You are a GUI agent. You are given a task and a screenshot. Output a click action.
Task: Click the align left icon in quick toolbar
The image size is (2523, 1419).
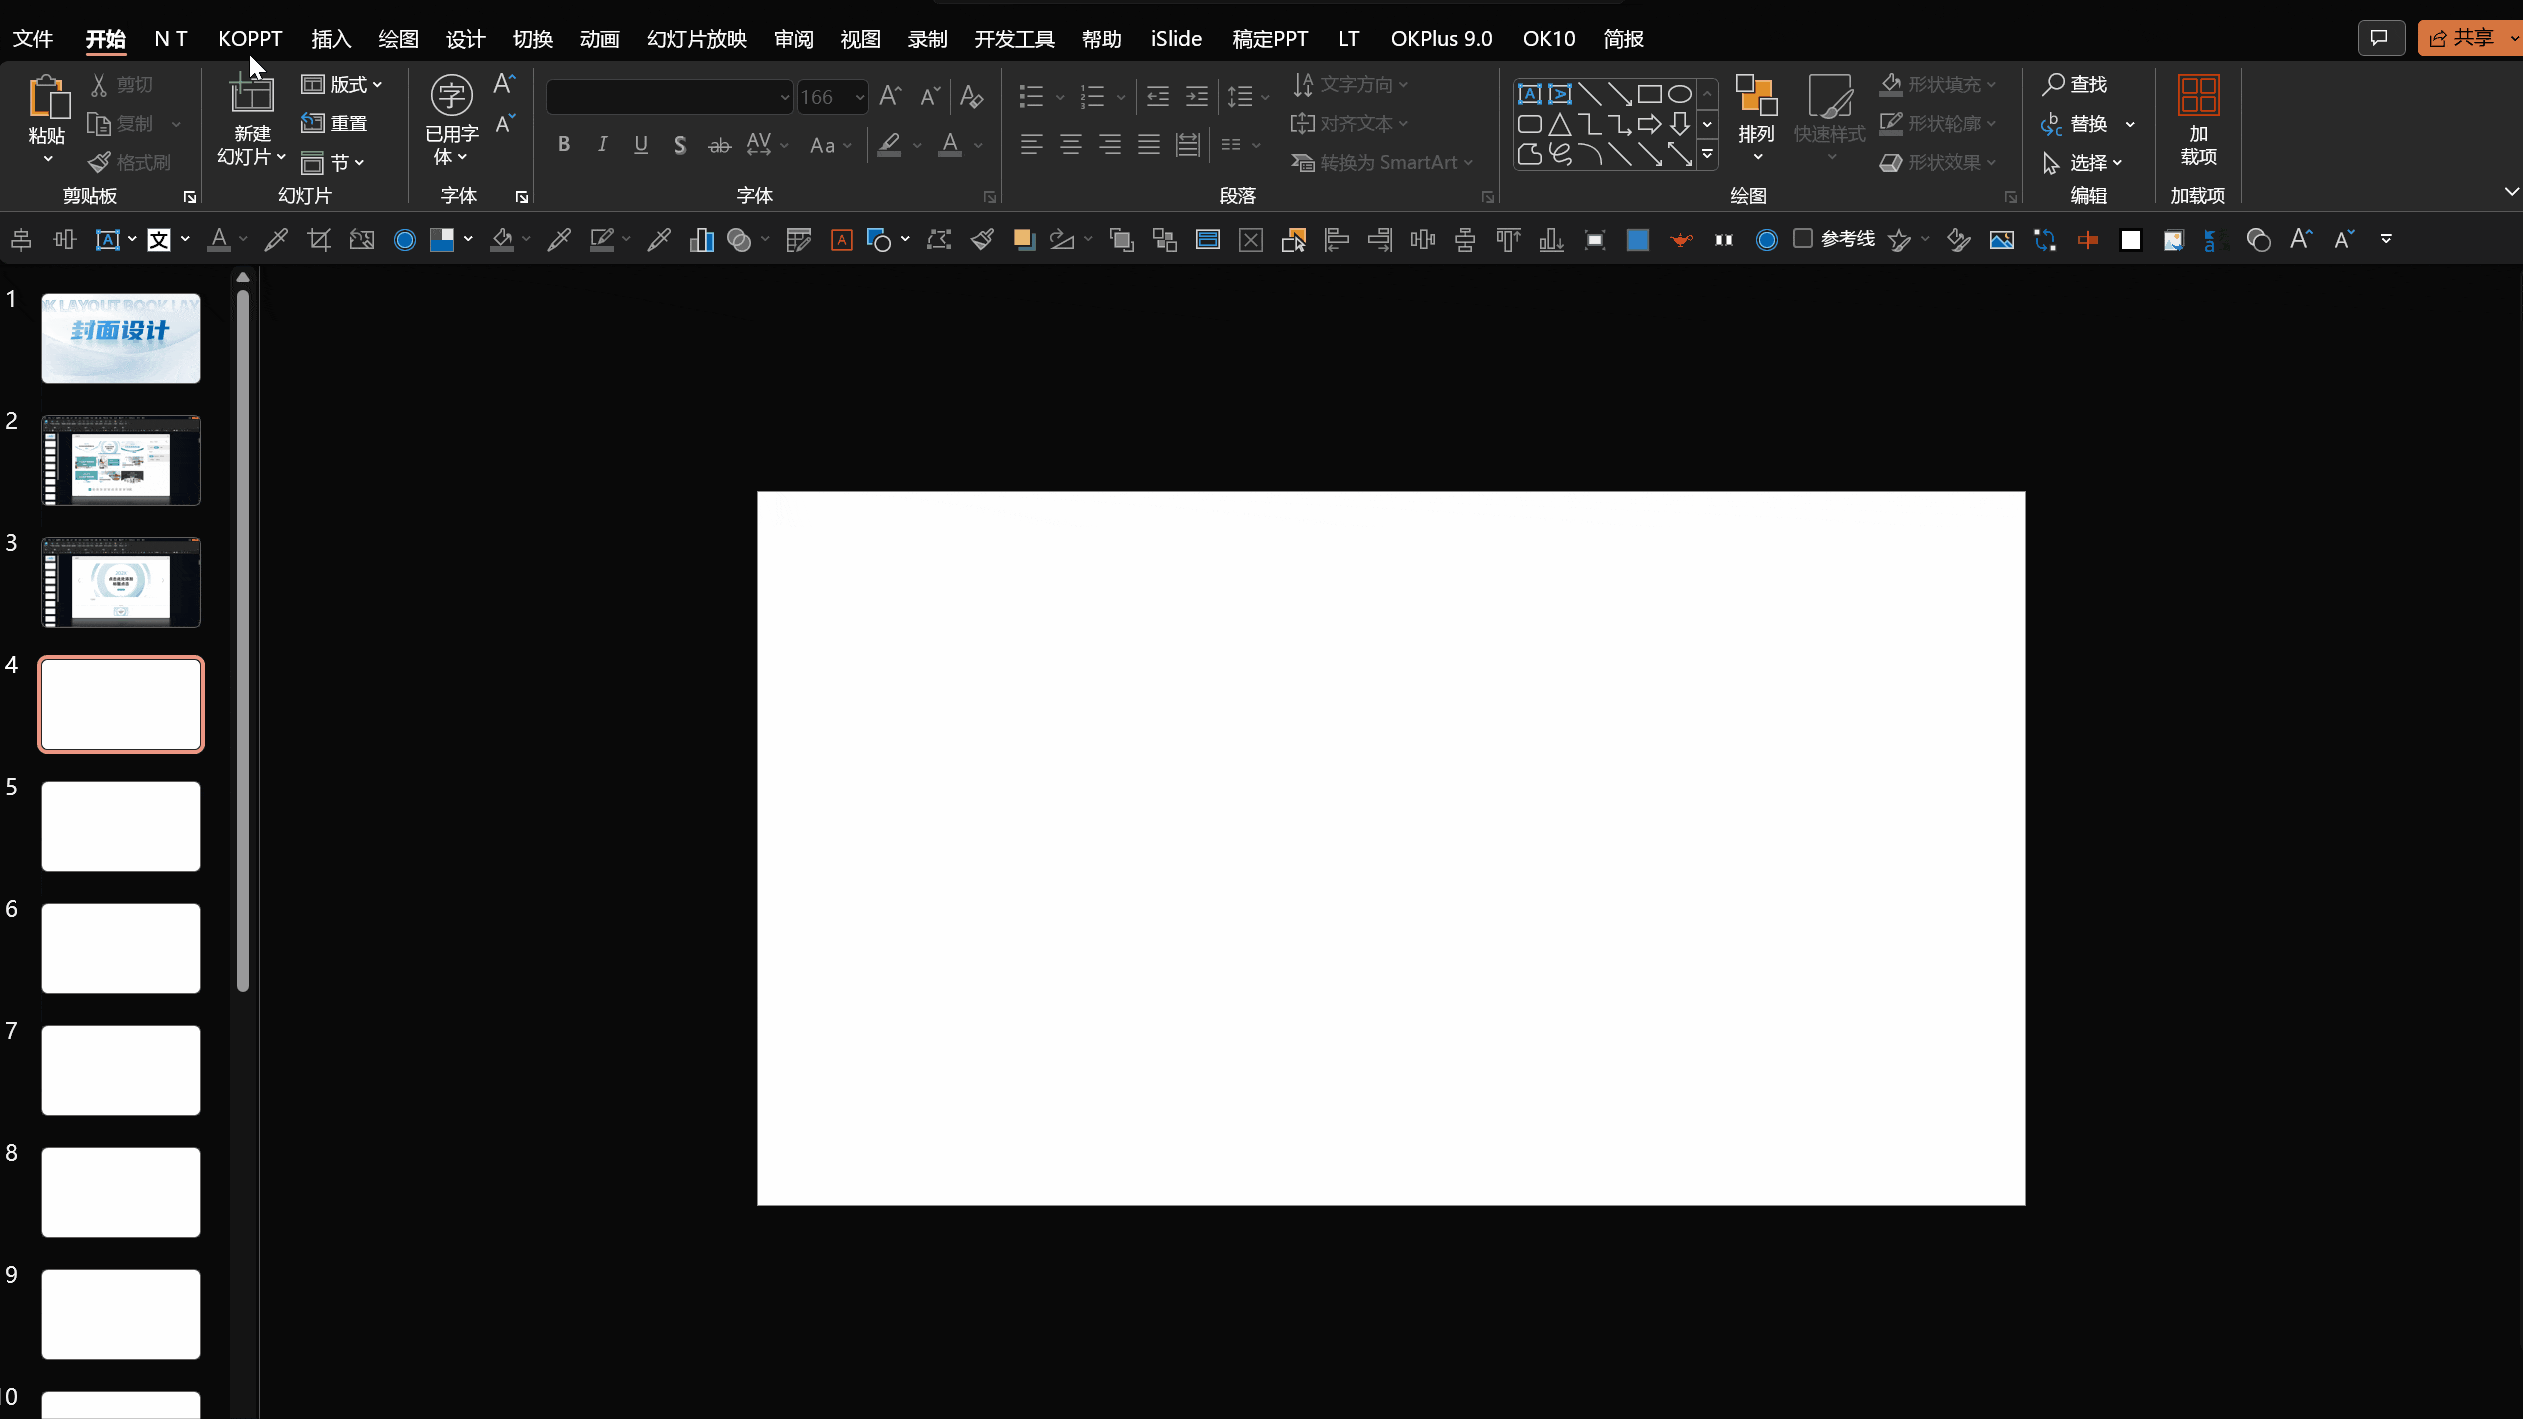pyautogui.click(x=1337, y=239)
